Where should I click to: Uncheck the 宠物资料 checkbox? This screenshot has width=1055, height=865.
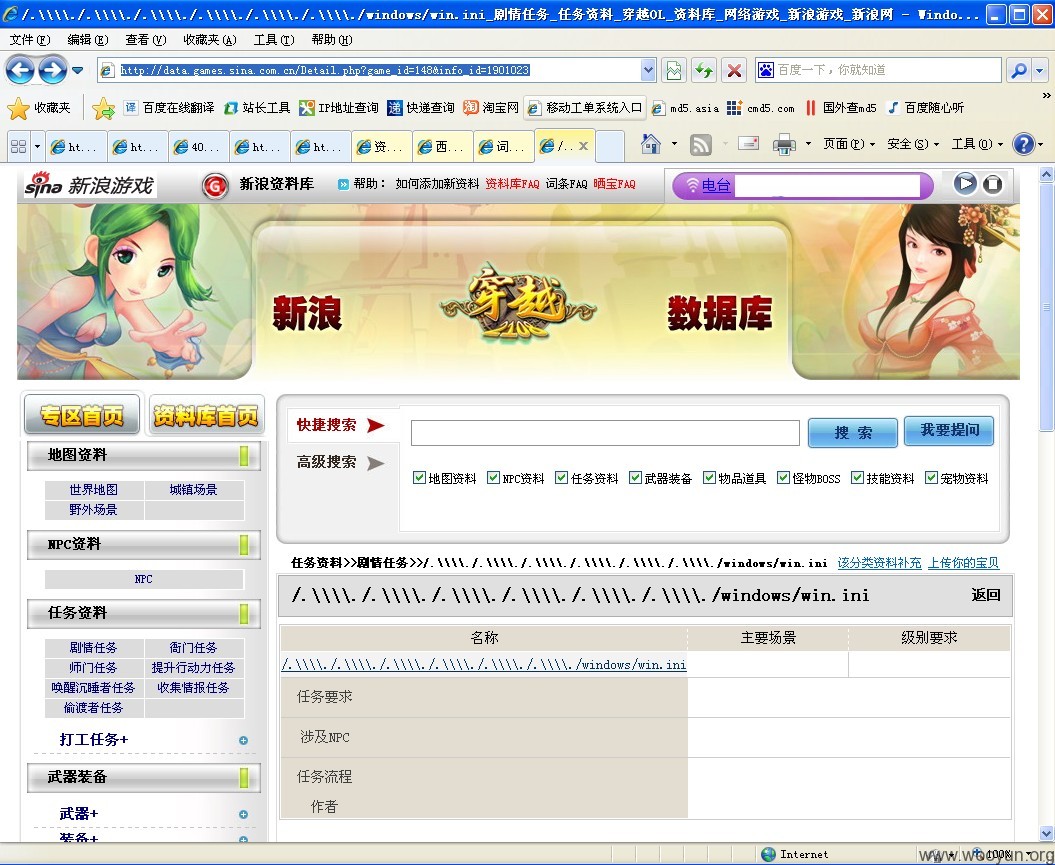(x=931, y=478)
